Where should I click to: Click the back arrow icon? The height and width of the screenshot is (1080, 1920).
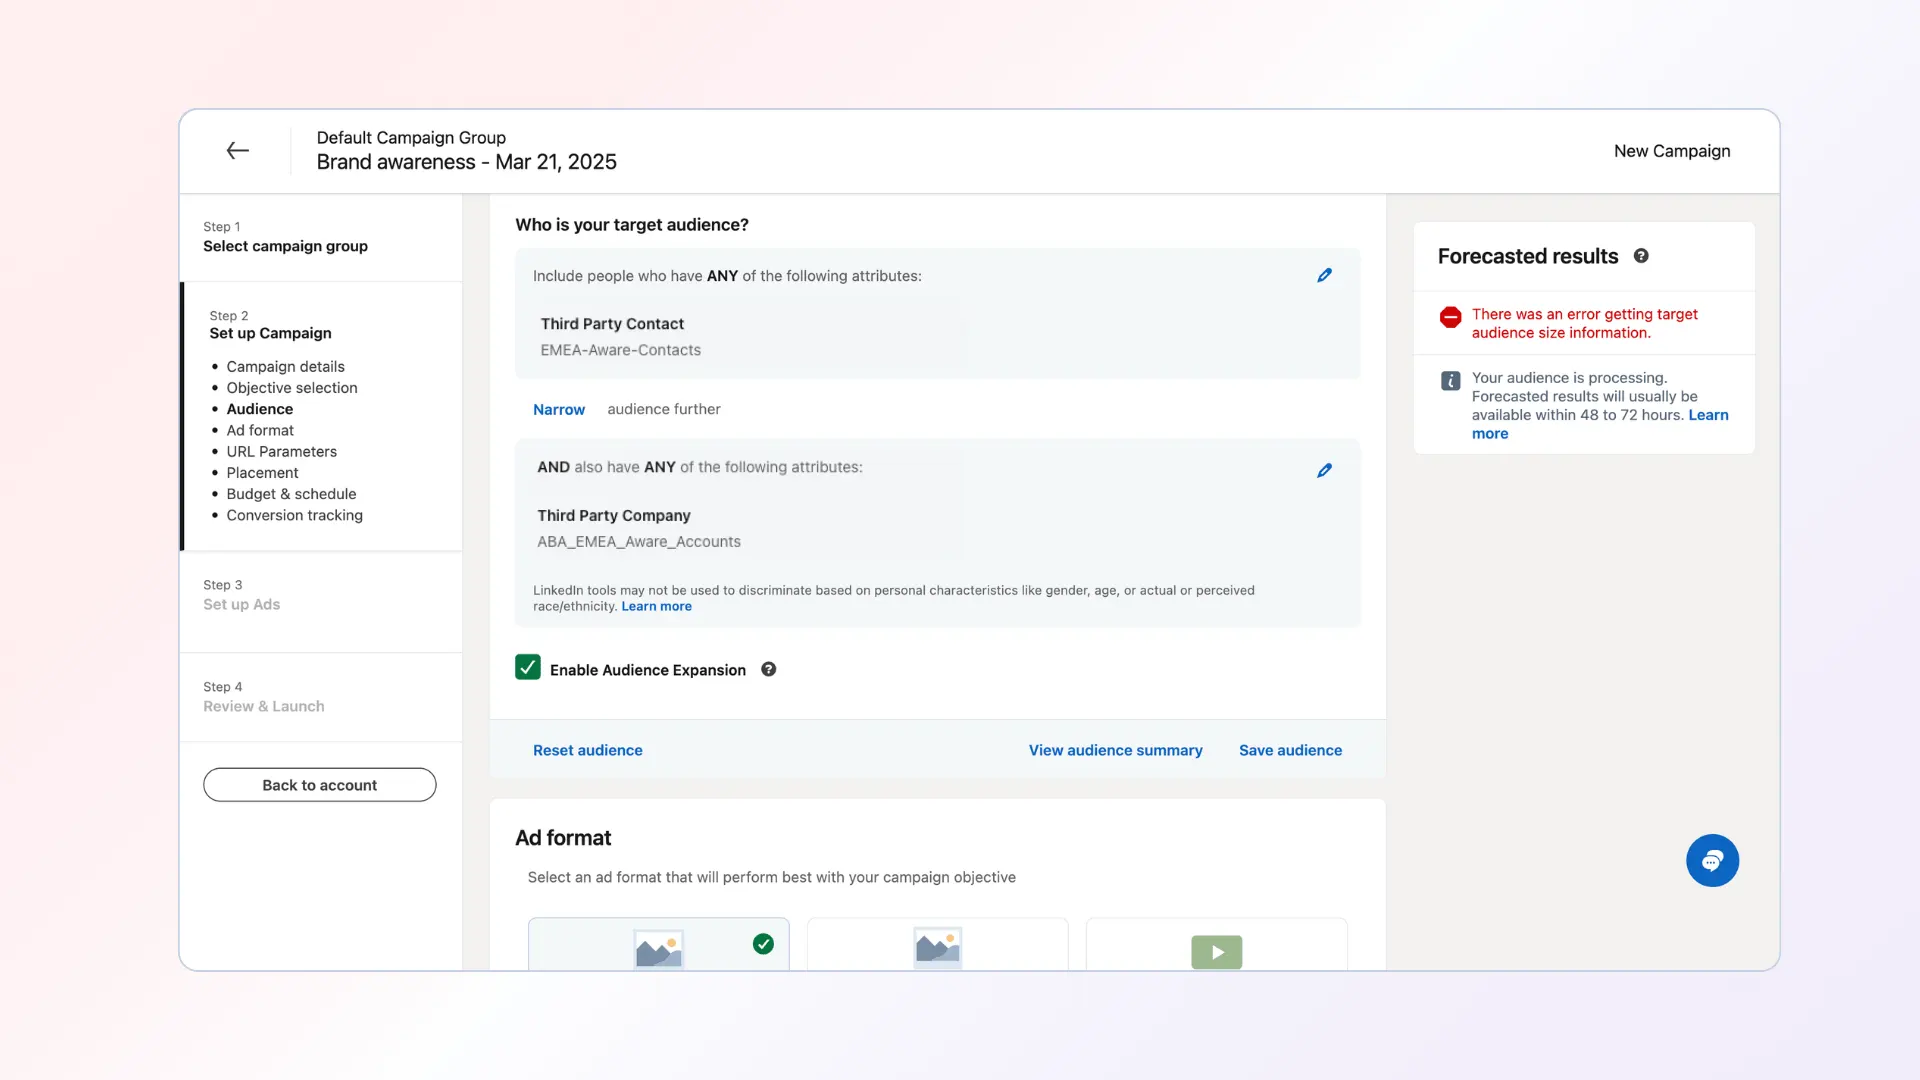pos(237,151)
